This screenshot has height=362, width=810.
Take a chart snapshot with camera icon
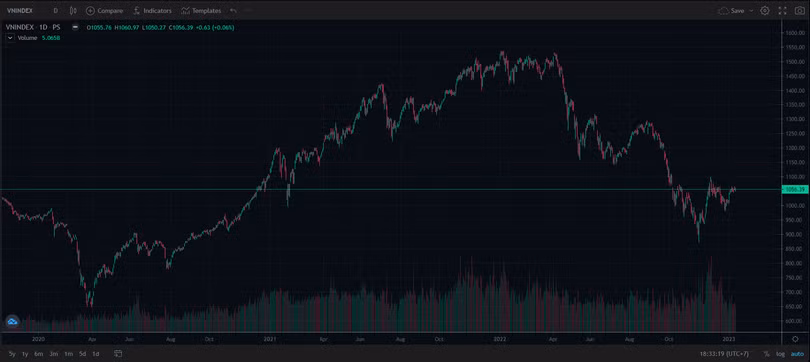click(x=799, y=10)
